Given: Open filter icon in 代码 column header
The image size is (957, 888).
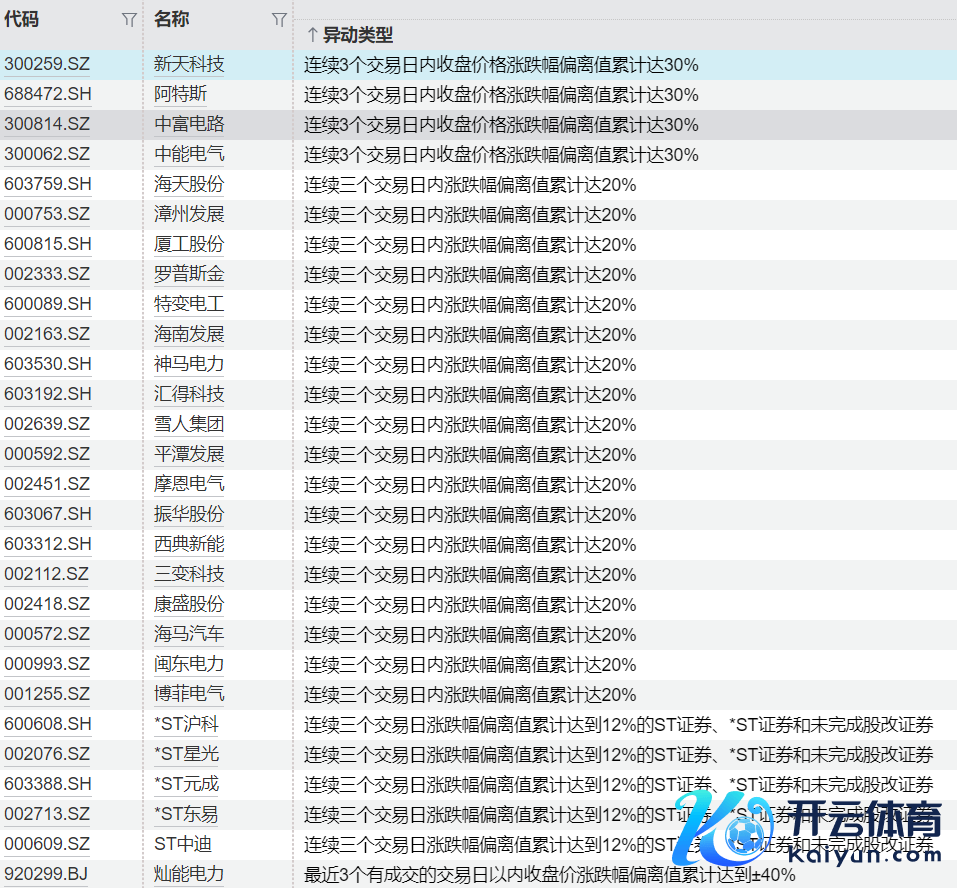Looking at the screenshot, I should coord(129,19).
